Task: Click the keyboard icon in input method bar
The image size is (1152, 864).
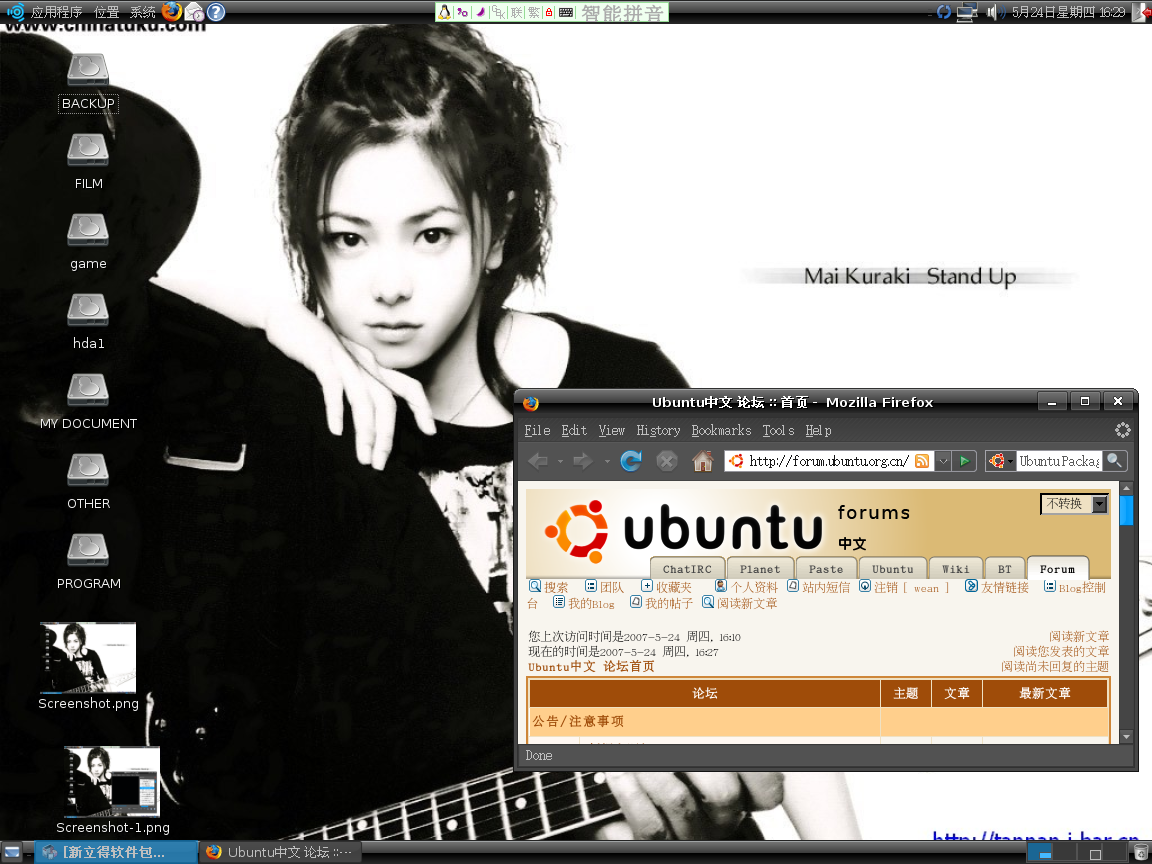Action: coord(566,12)
